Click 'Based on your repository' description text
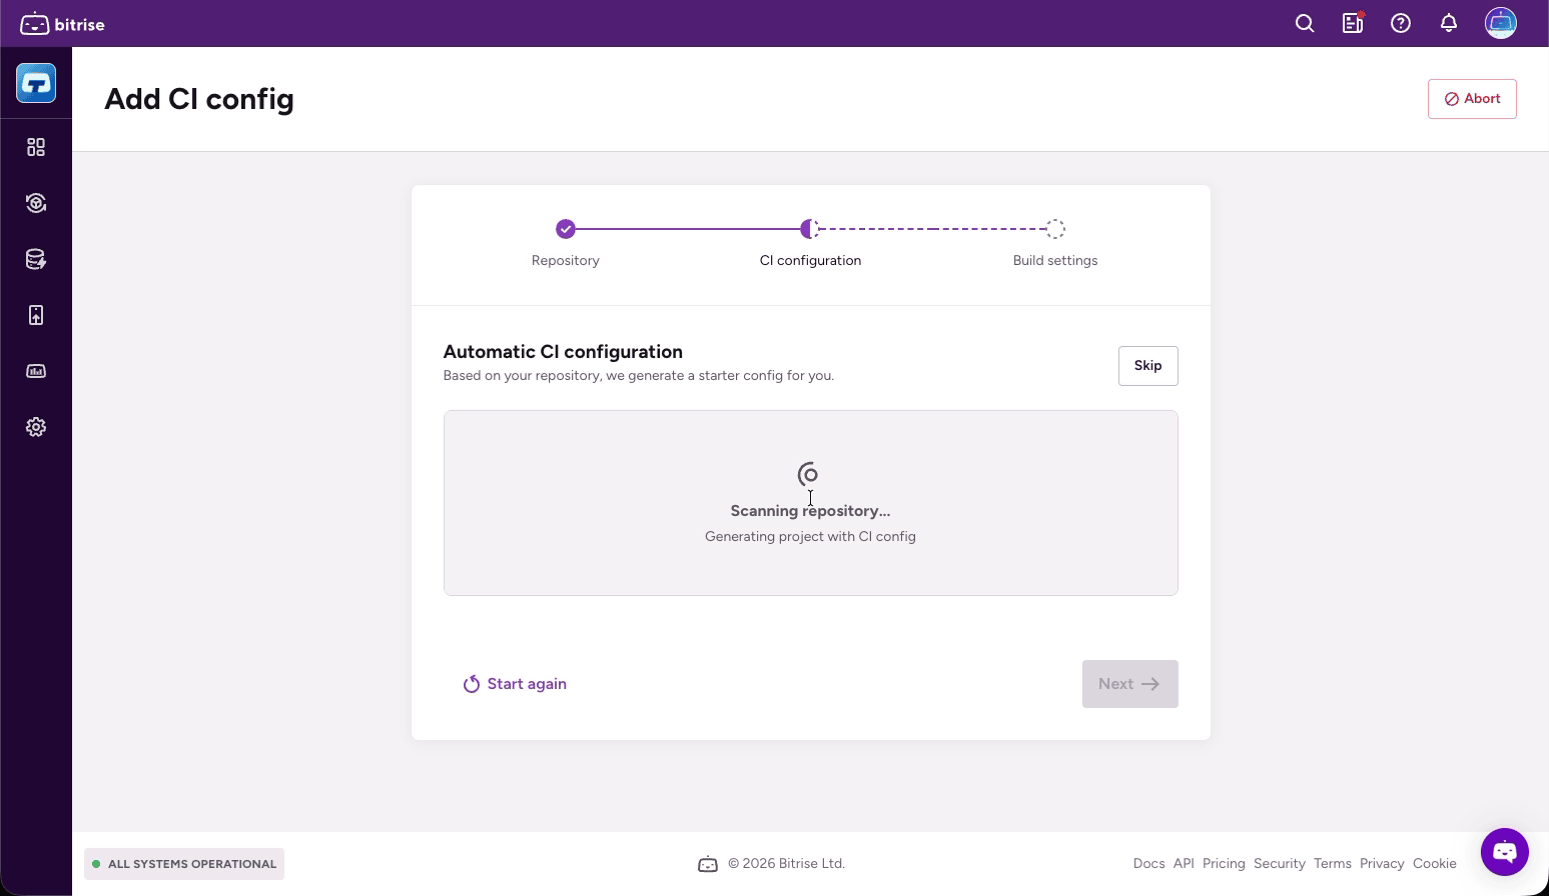Viewport: 1549px width, 896px height. click(x=638, y=376)
